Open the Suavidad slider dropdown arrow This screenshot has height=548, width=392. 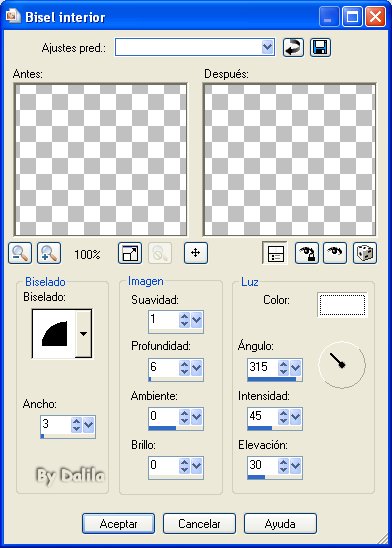(x=196, y=319)
